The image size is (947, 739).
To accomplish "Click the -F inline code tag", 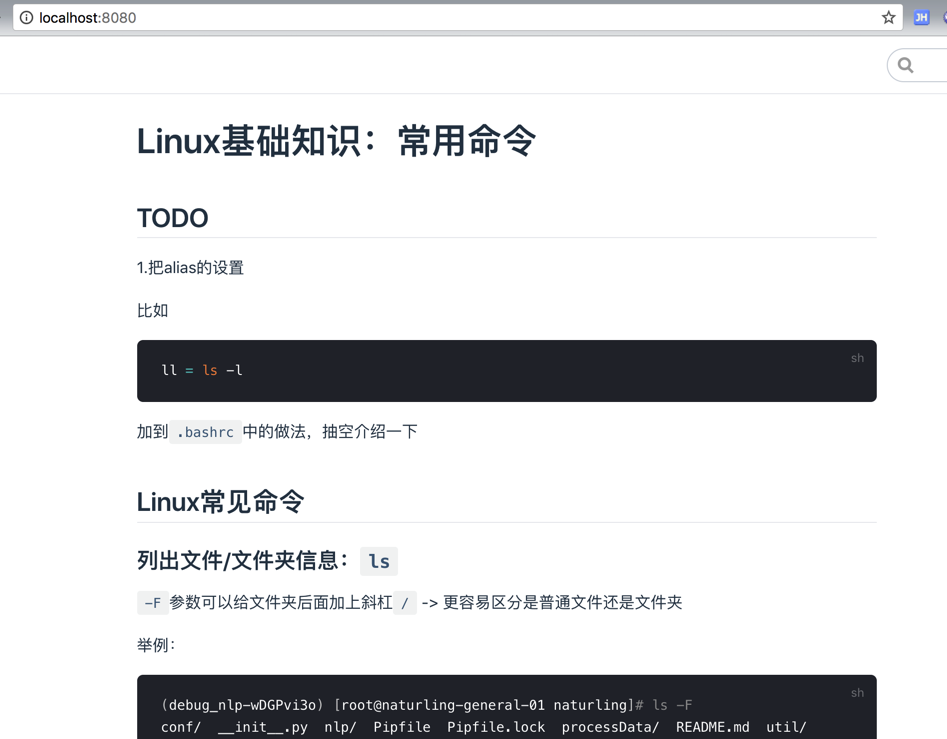I will [x=153, y=603].
